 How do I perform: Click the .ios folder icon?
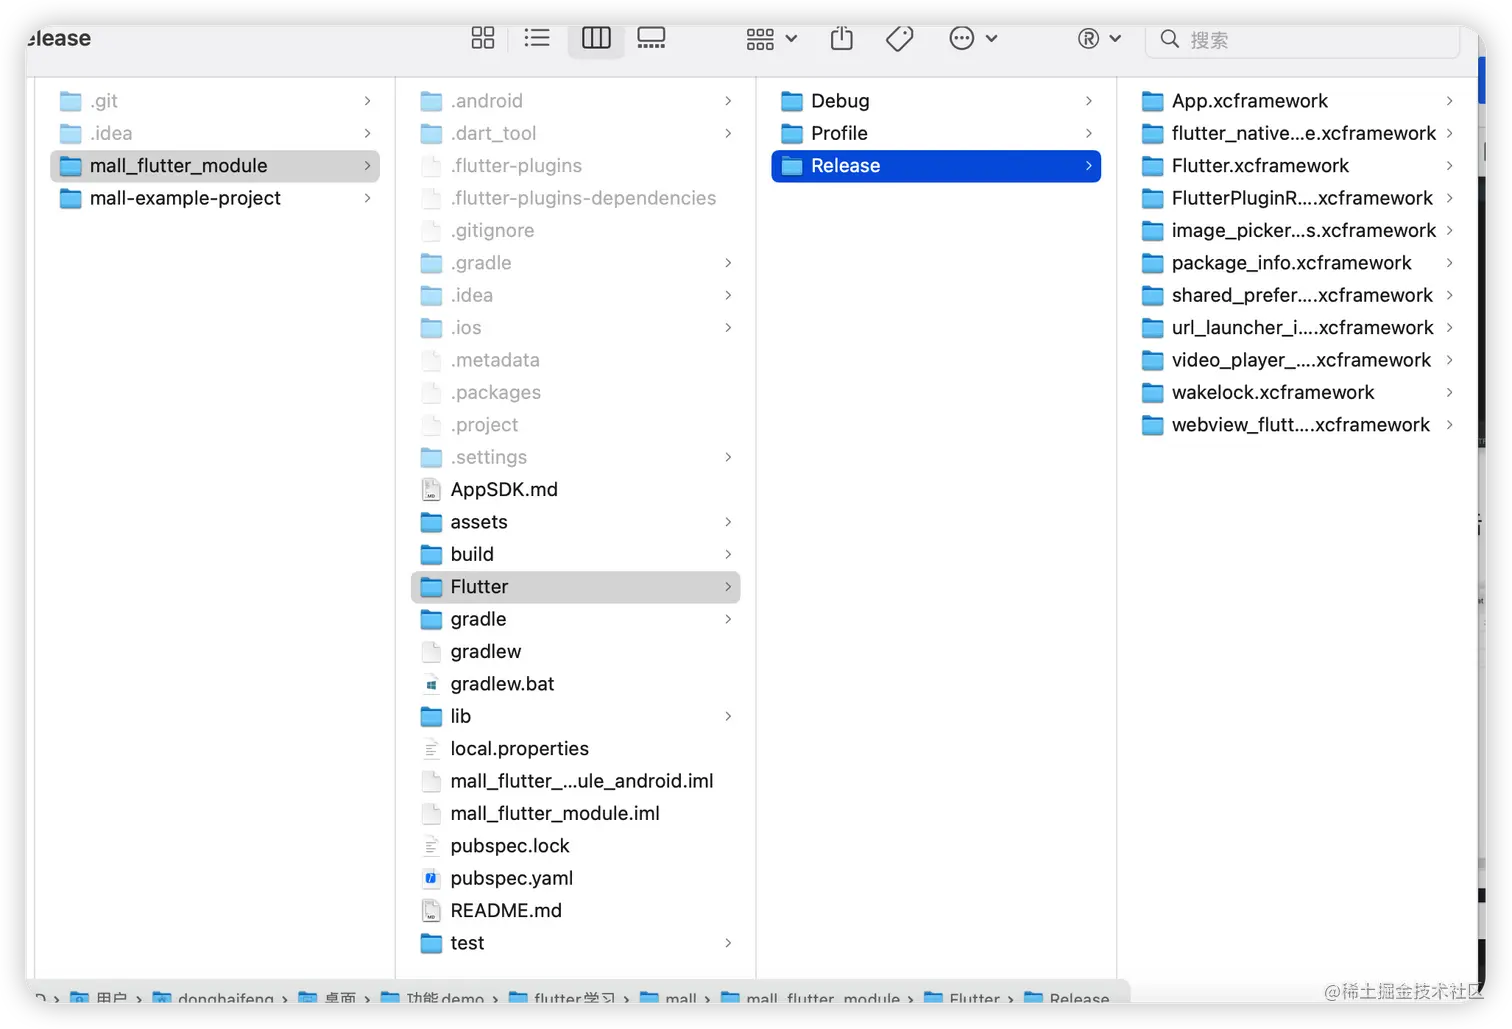pyautogui.click(x=431, y=328)
